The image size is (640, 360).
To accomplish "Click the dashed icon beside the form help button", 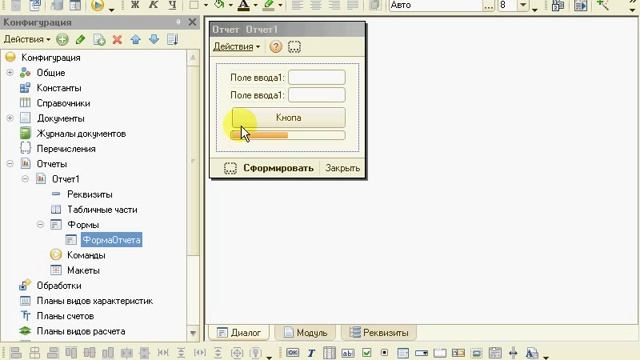I will point(294,47).
